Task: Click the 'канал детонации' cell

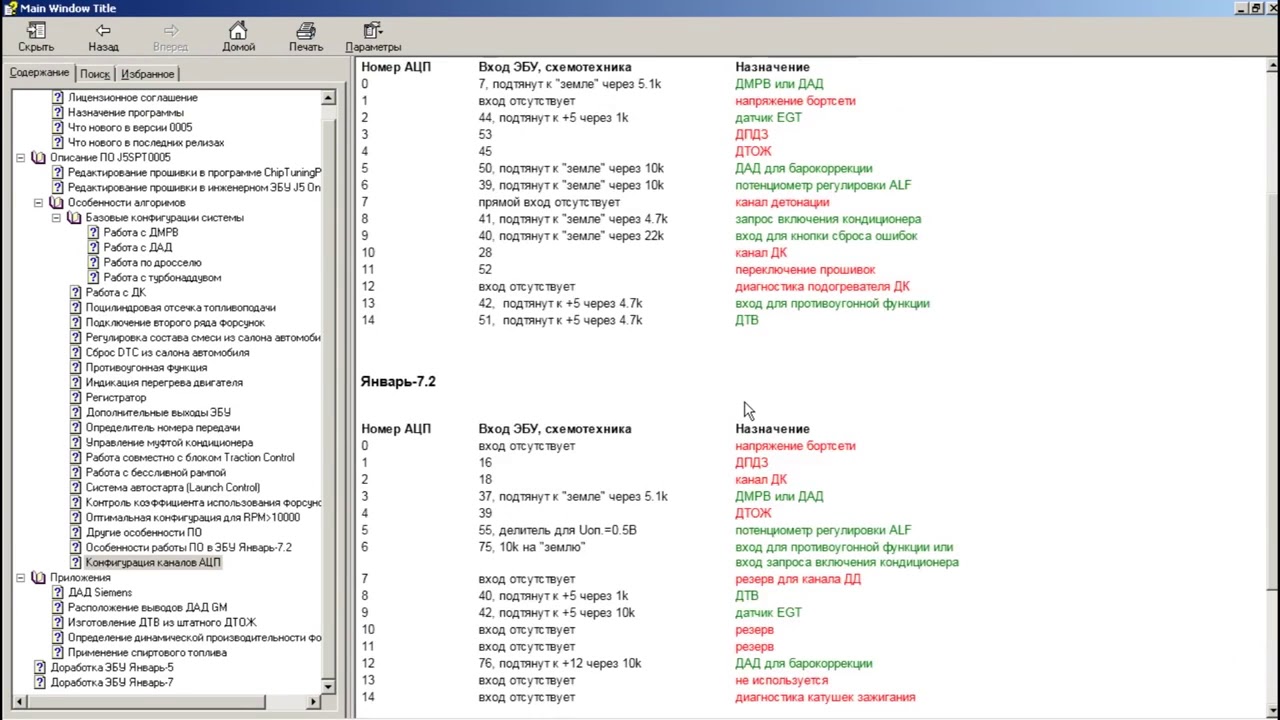Action: [x=782, y=202]
